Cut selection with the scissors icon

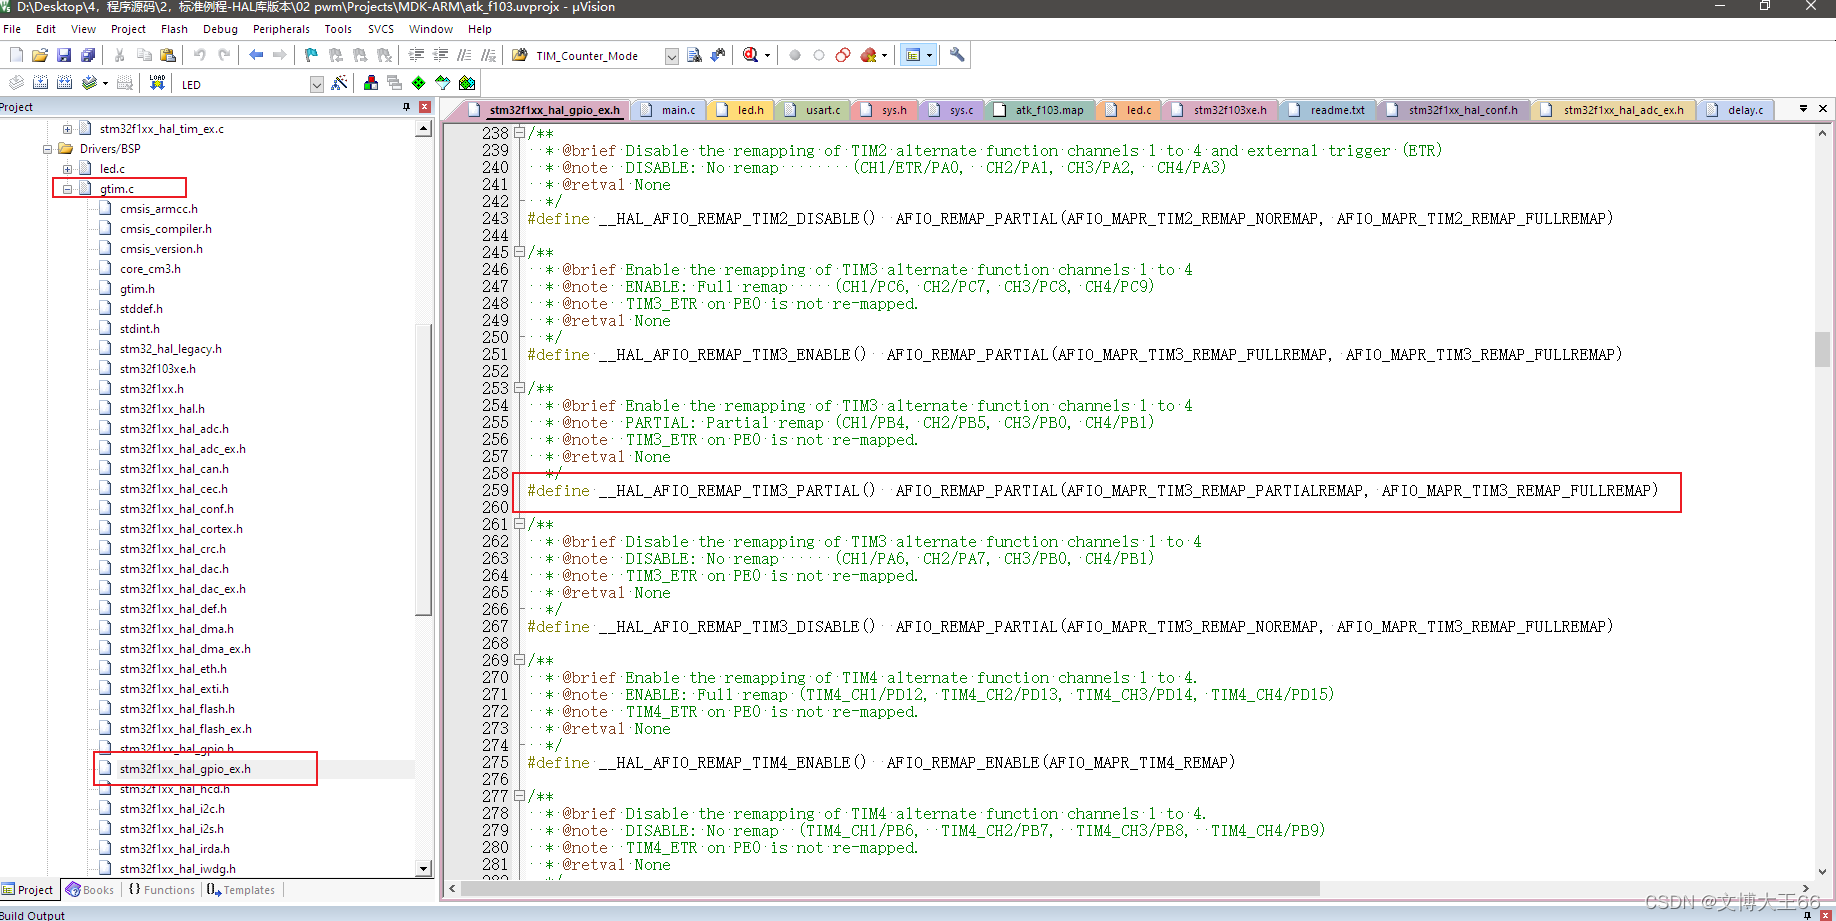point(120,55)
